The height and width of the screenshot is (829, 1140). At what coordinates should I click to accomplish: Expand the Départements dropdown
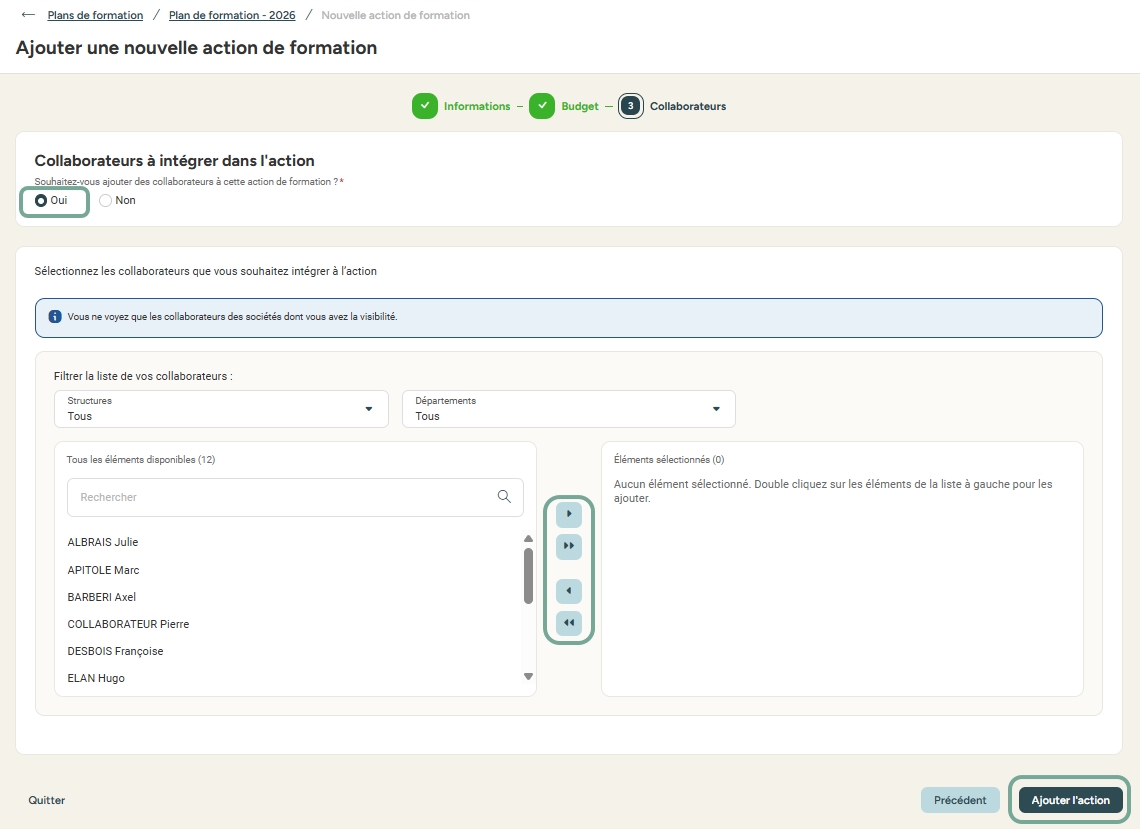[x=568, y=409]
